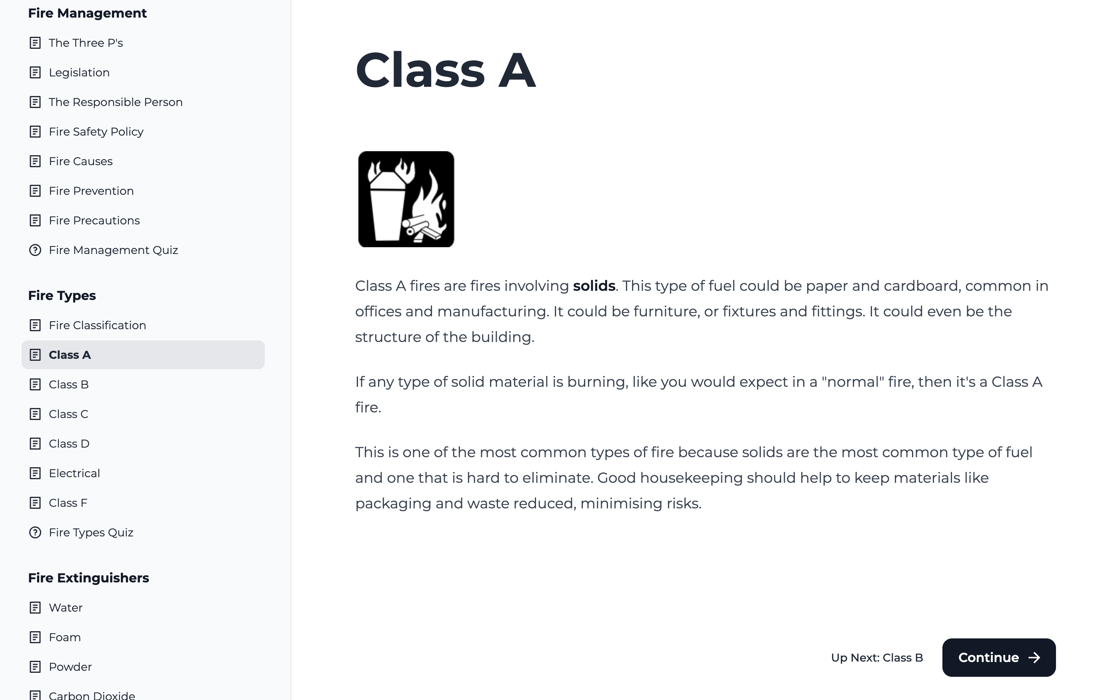This screenshot has height=700, width=1120.
Task: Click the document icon next to Water
Action: [x=36, y=606]
